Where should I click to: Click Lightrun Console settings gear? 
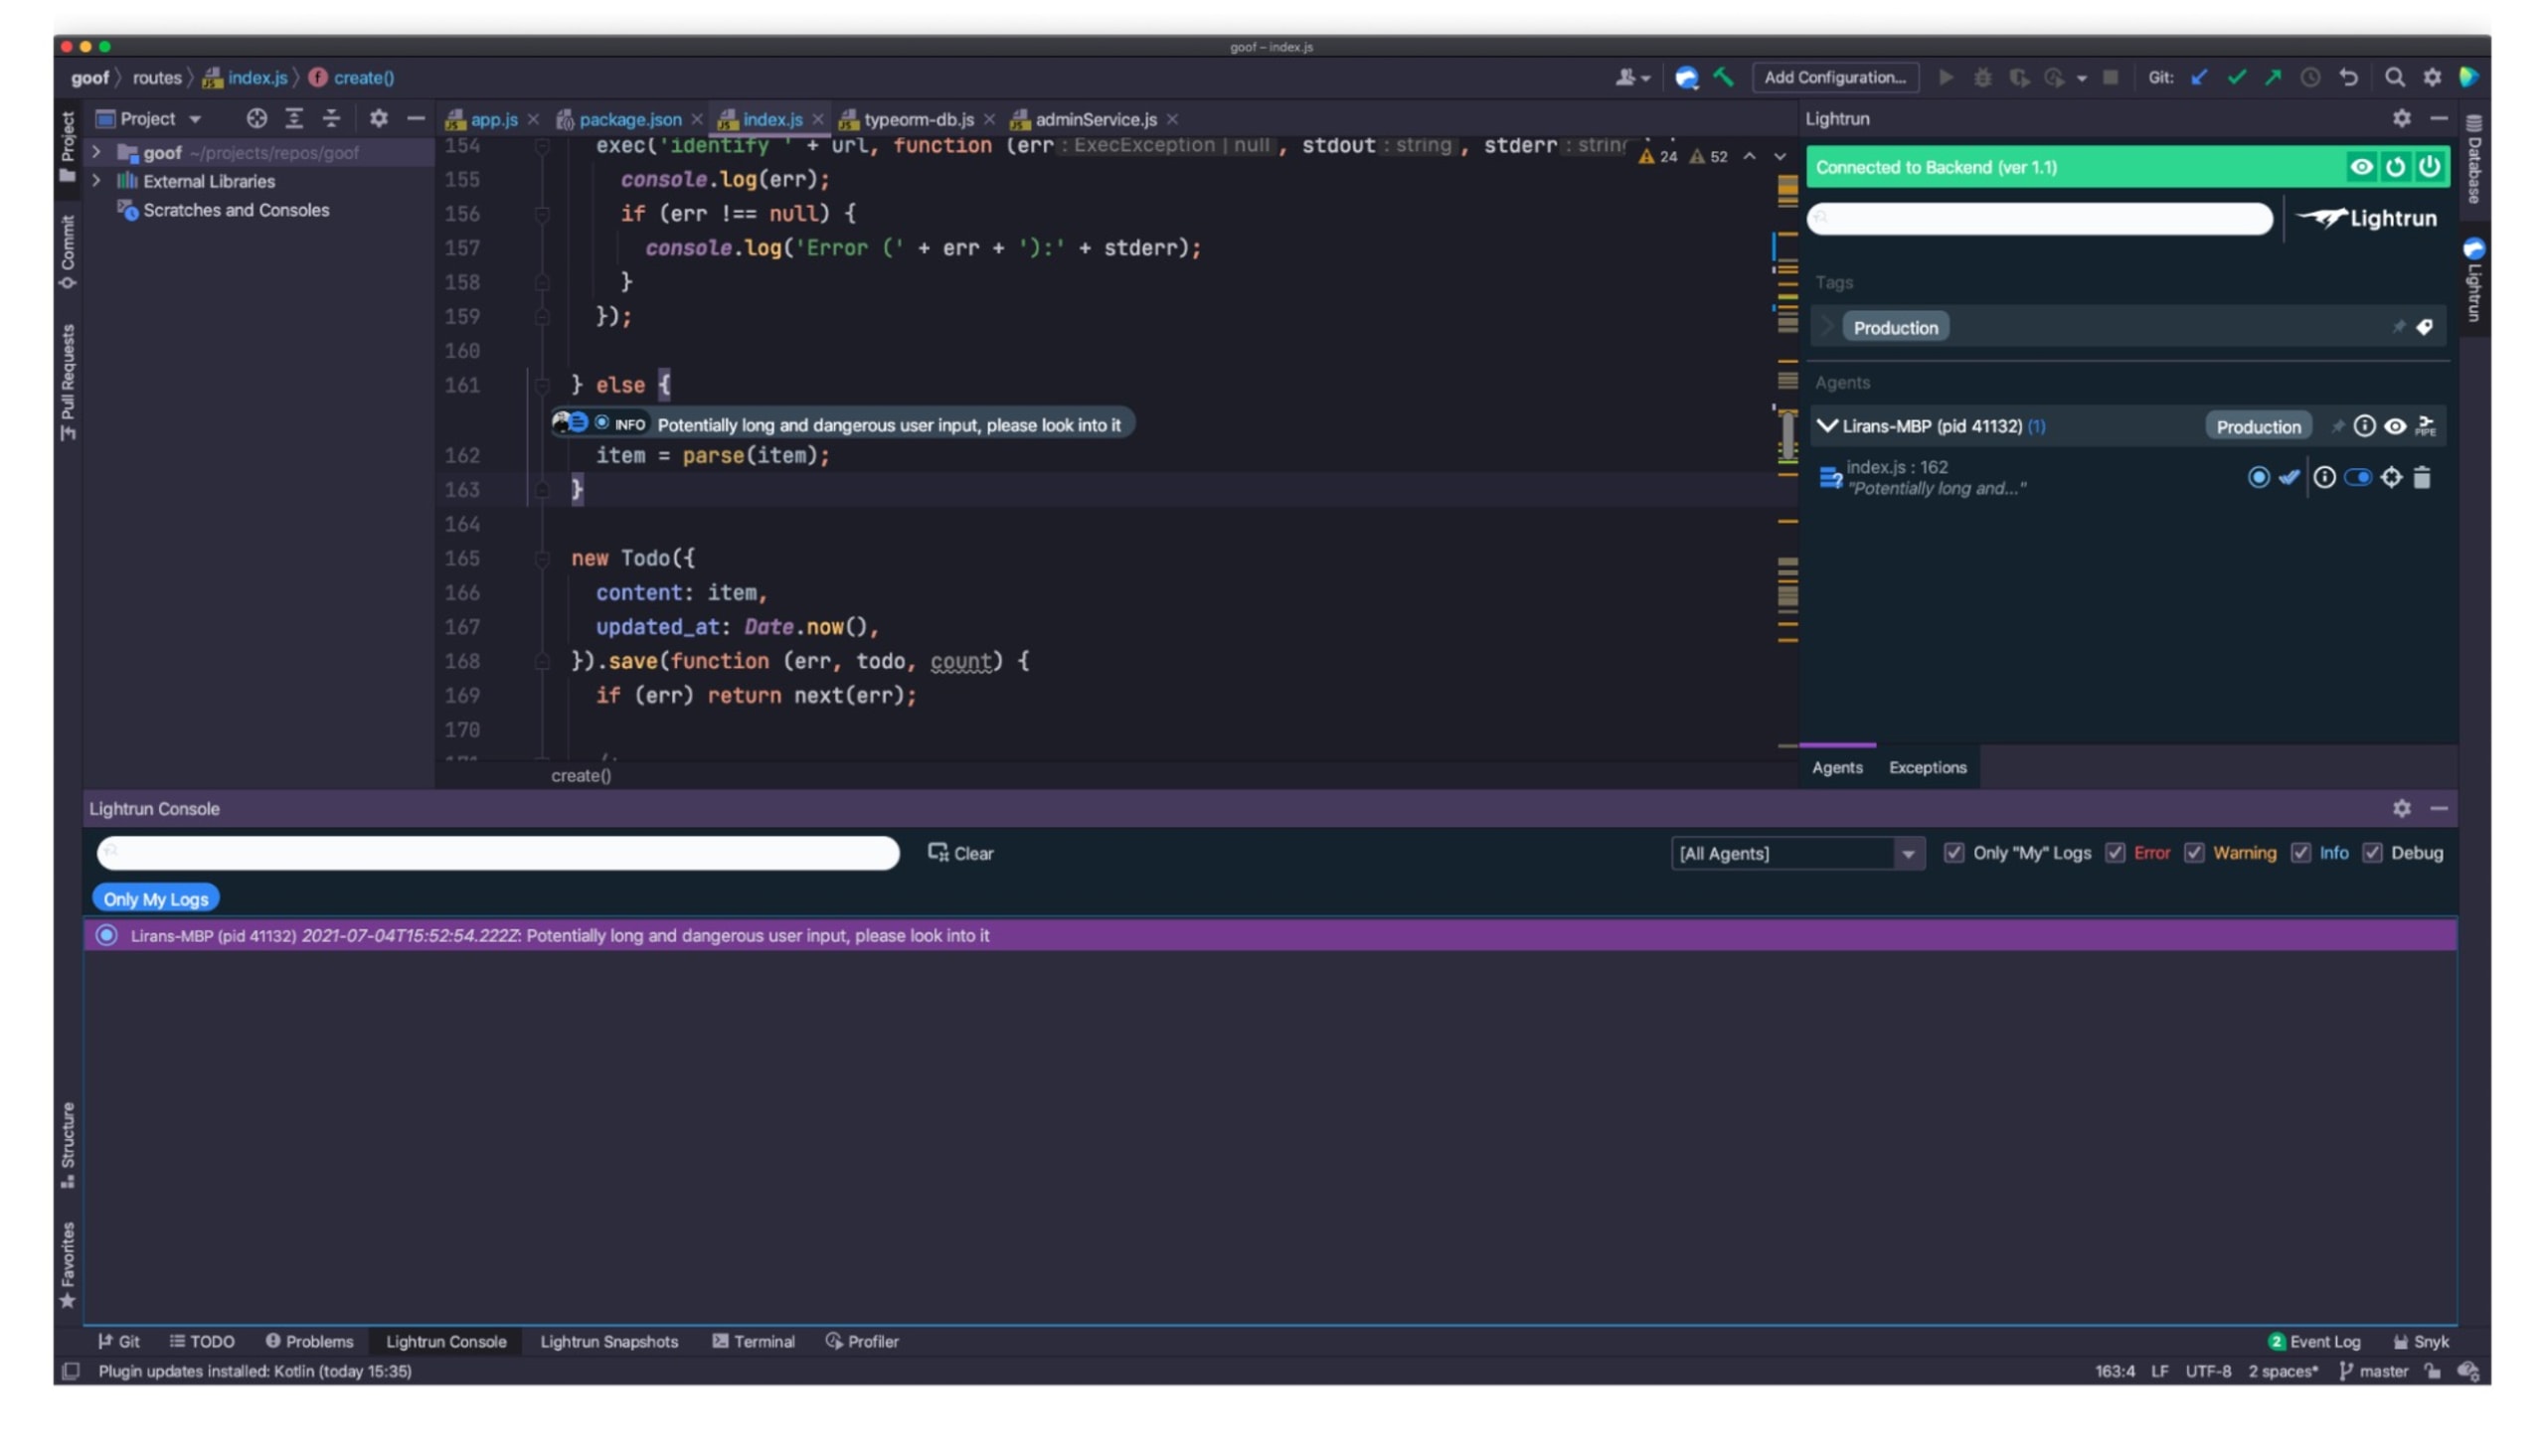[x=2401, y=808]
